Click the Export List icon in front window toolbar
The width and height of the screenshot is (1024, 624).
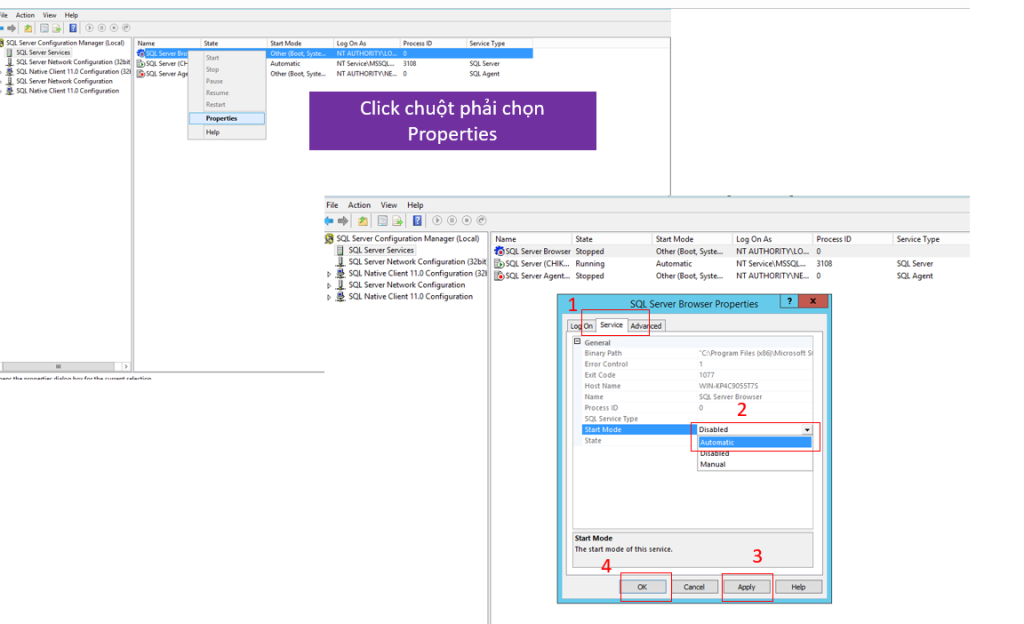click(x=397, y=221)
